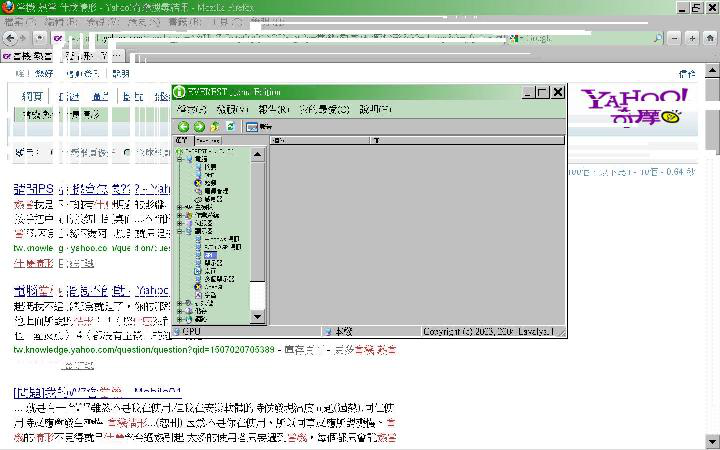Click the 作業系統 operating system node icon
The height and width of the screenshot is (450, 720).
pos(189,215)
